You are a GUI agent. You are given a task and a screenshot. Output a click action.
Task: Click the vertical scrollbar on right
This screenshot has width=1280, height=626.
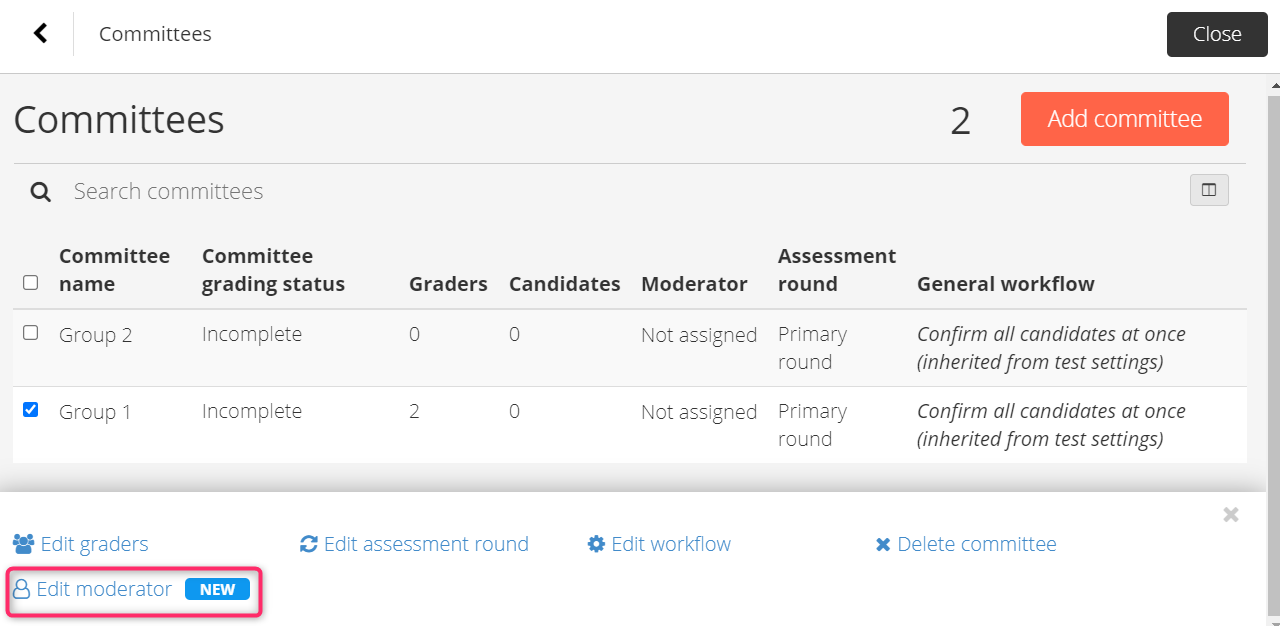pyautogui.click(x=1274, y=355)
